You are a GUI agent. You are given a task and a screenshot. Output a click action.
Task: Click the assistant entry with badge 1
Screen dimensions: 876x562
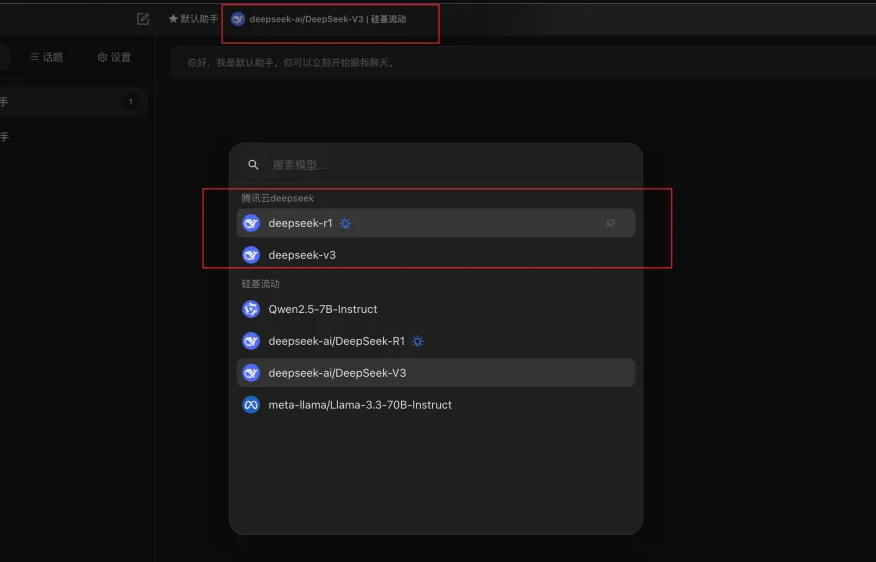[x=70, y=101]
